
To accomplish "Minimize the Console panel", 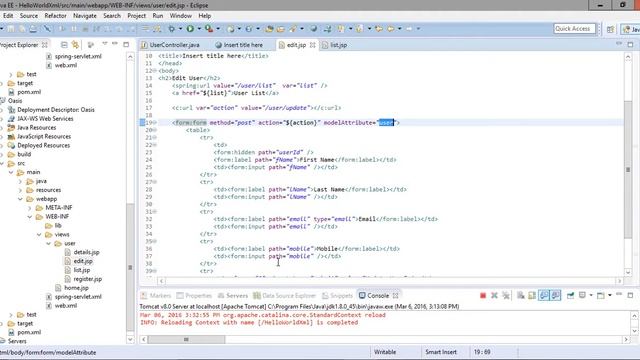I will tap(619, 294).
